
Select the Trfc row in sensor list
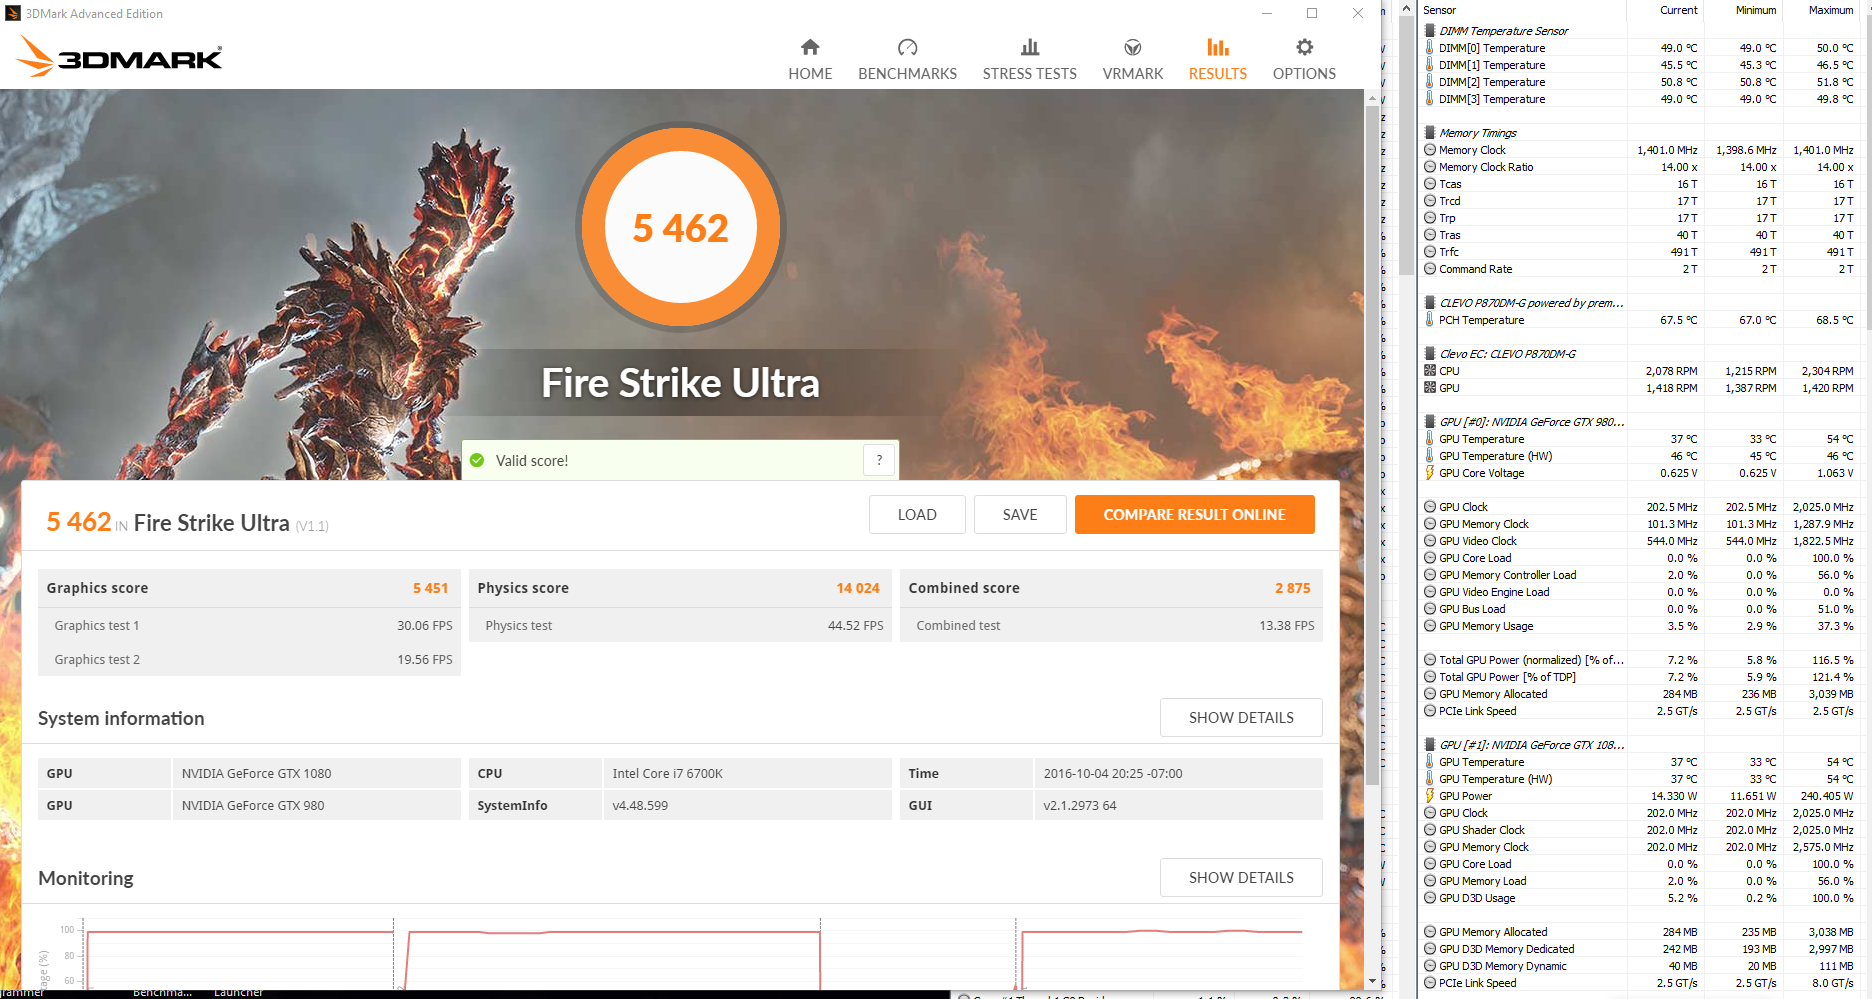[x=1640, y=252]
